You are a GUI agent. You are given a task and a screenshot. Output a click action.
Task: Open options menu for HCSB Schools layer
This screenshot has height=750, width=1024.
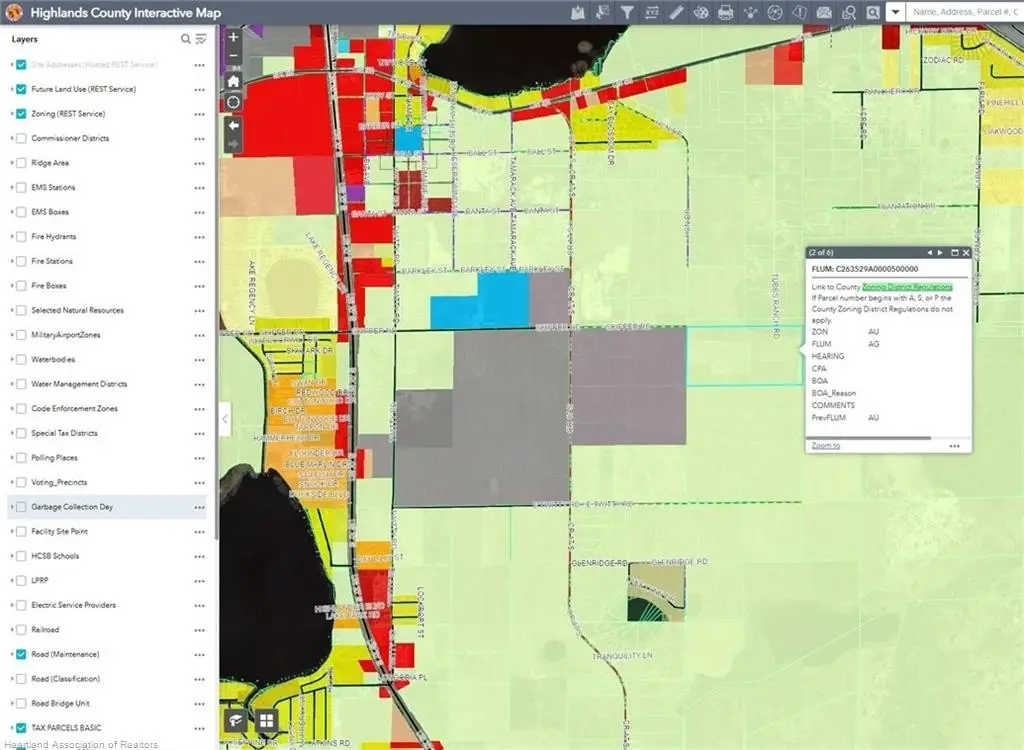[x=199, y=557]
